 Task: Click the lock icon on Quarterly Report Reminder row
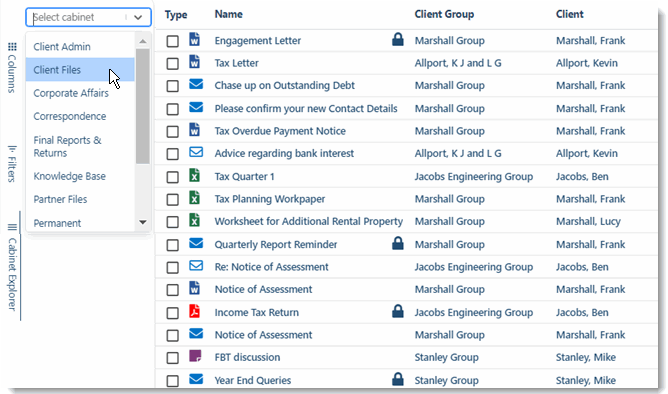(x=398, y=243)
